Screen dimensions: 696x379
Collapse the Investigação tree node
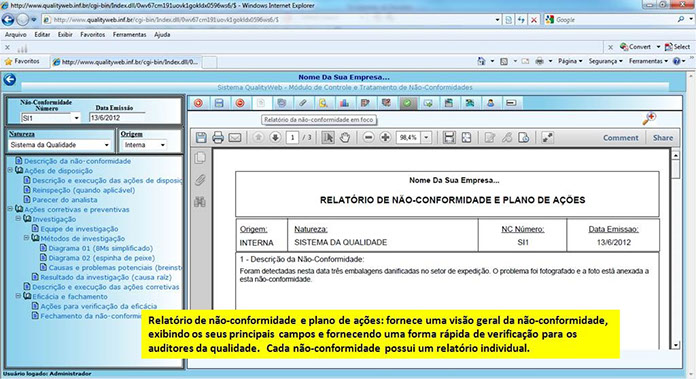coord(18,218)
